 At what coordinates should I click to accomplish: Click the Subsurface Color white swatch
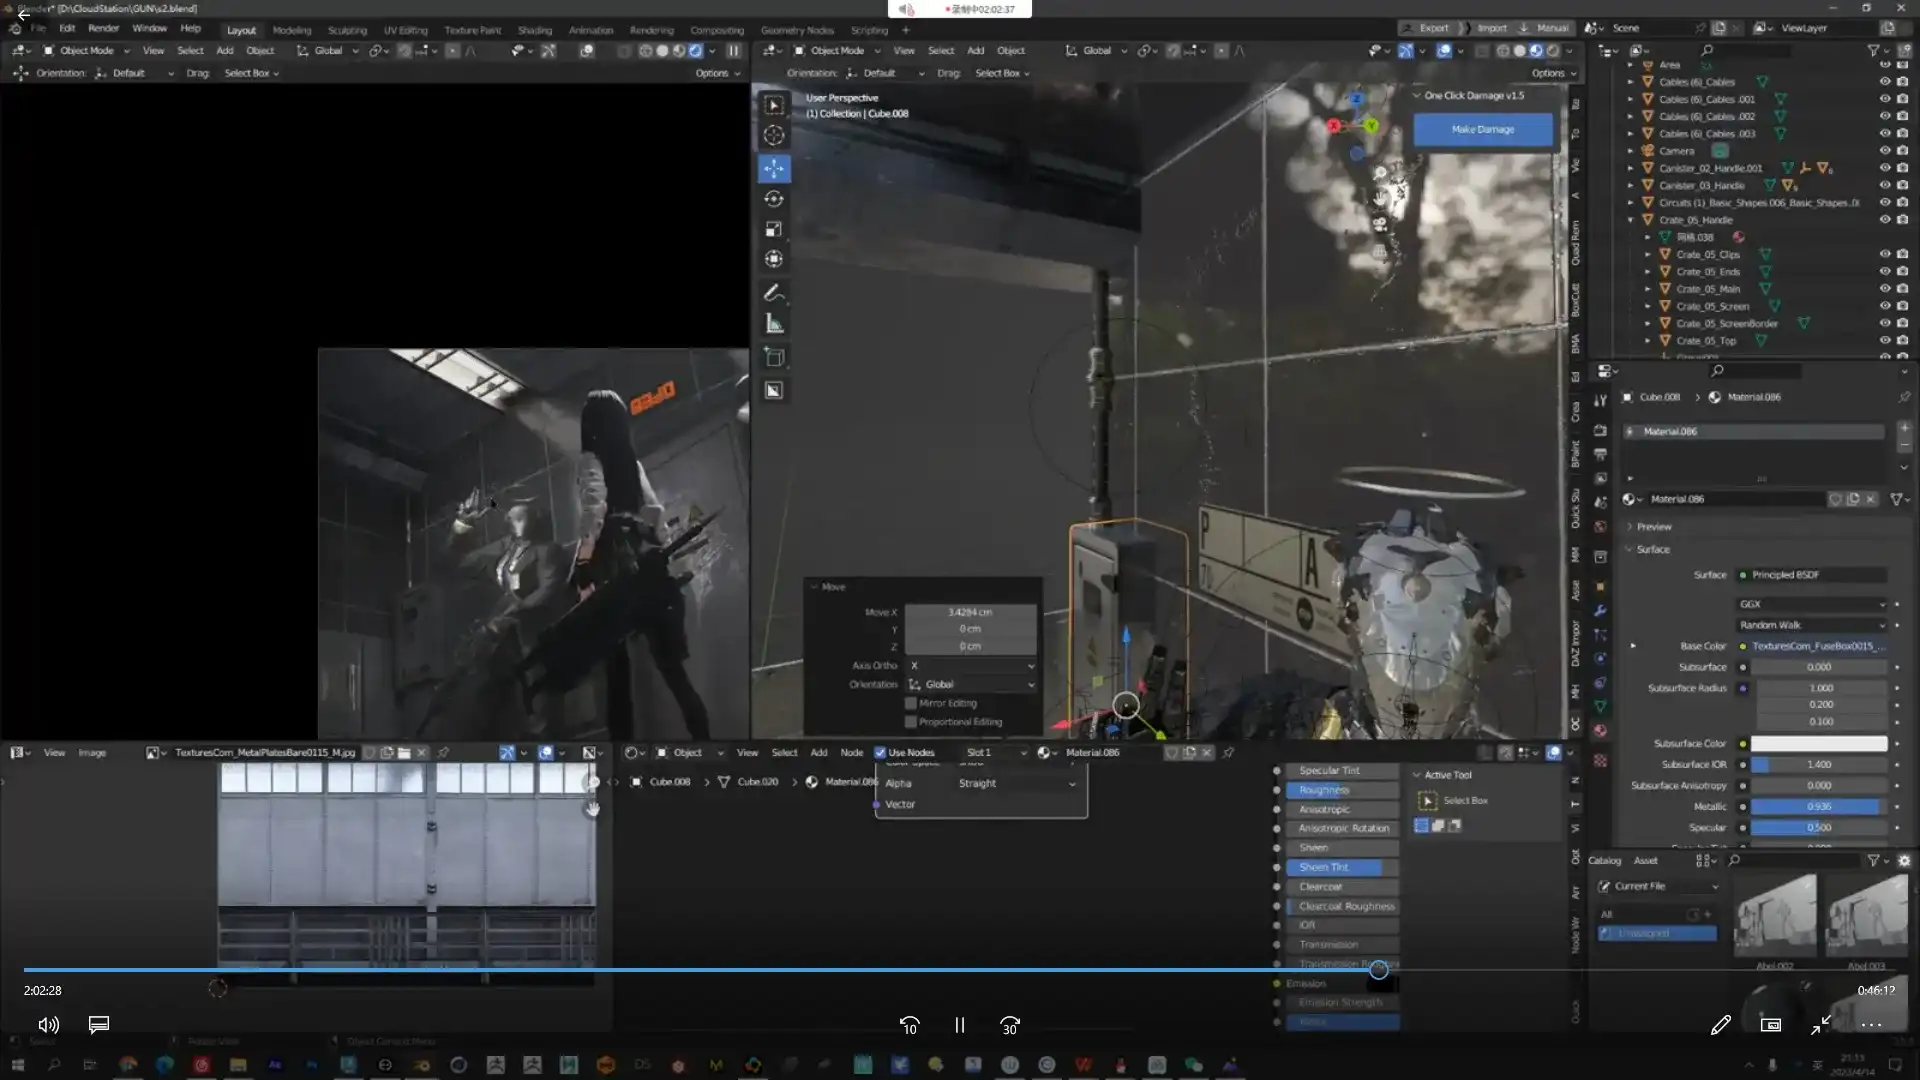1818,743
